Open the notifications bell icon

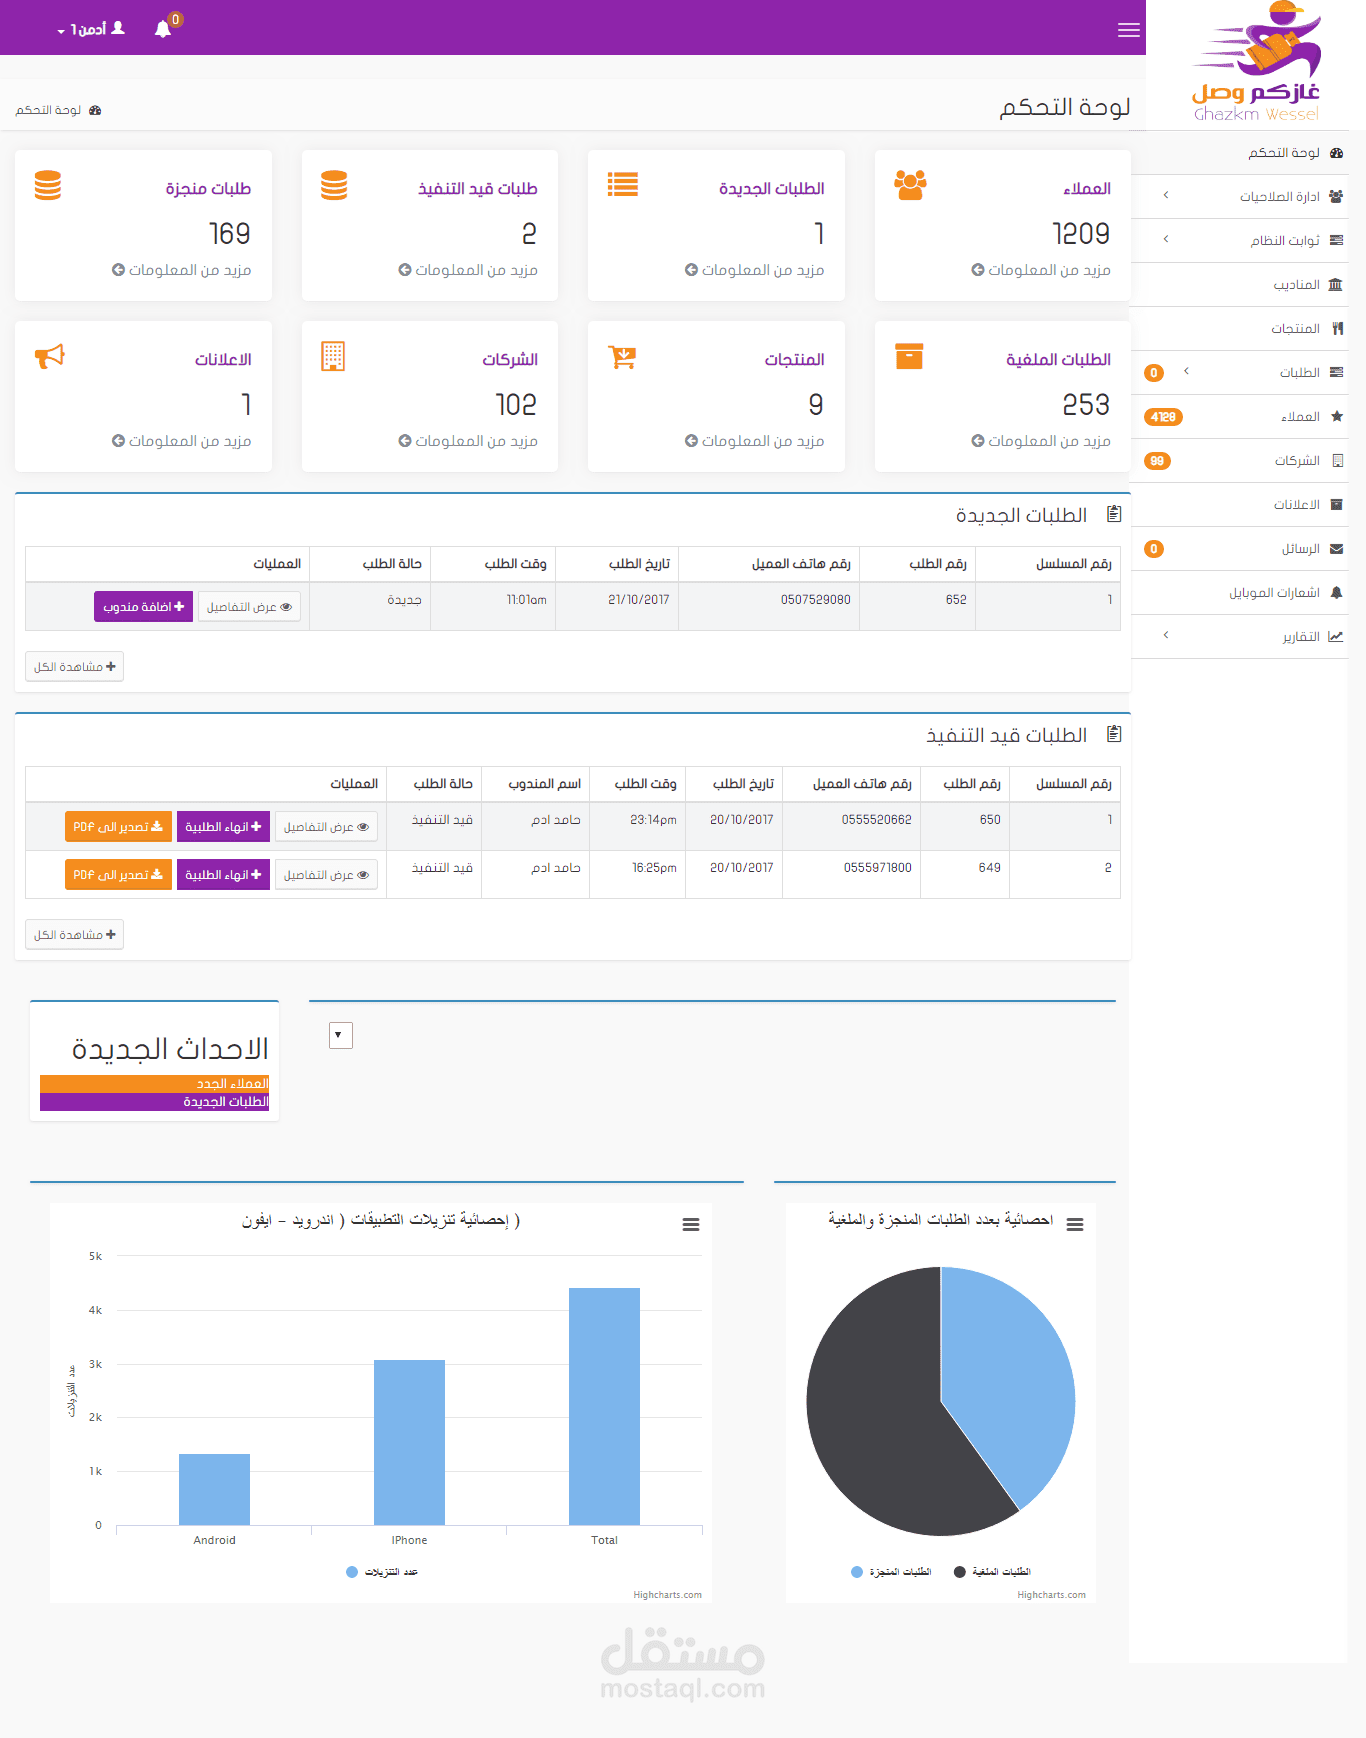pyautogui.click(x=163, y=29)
